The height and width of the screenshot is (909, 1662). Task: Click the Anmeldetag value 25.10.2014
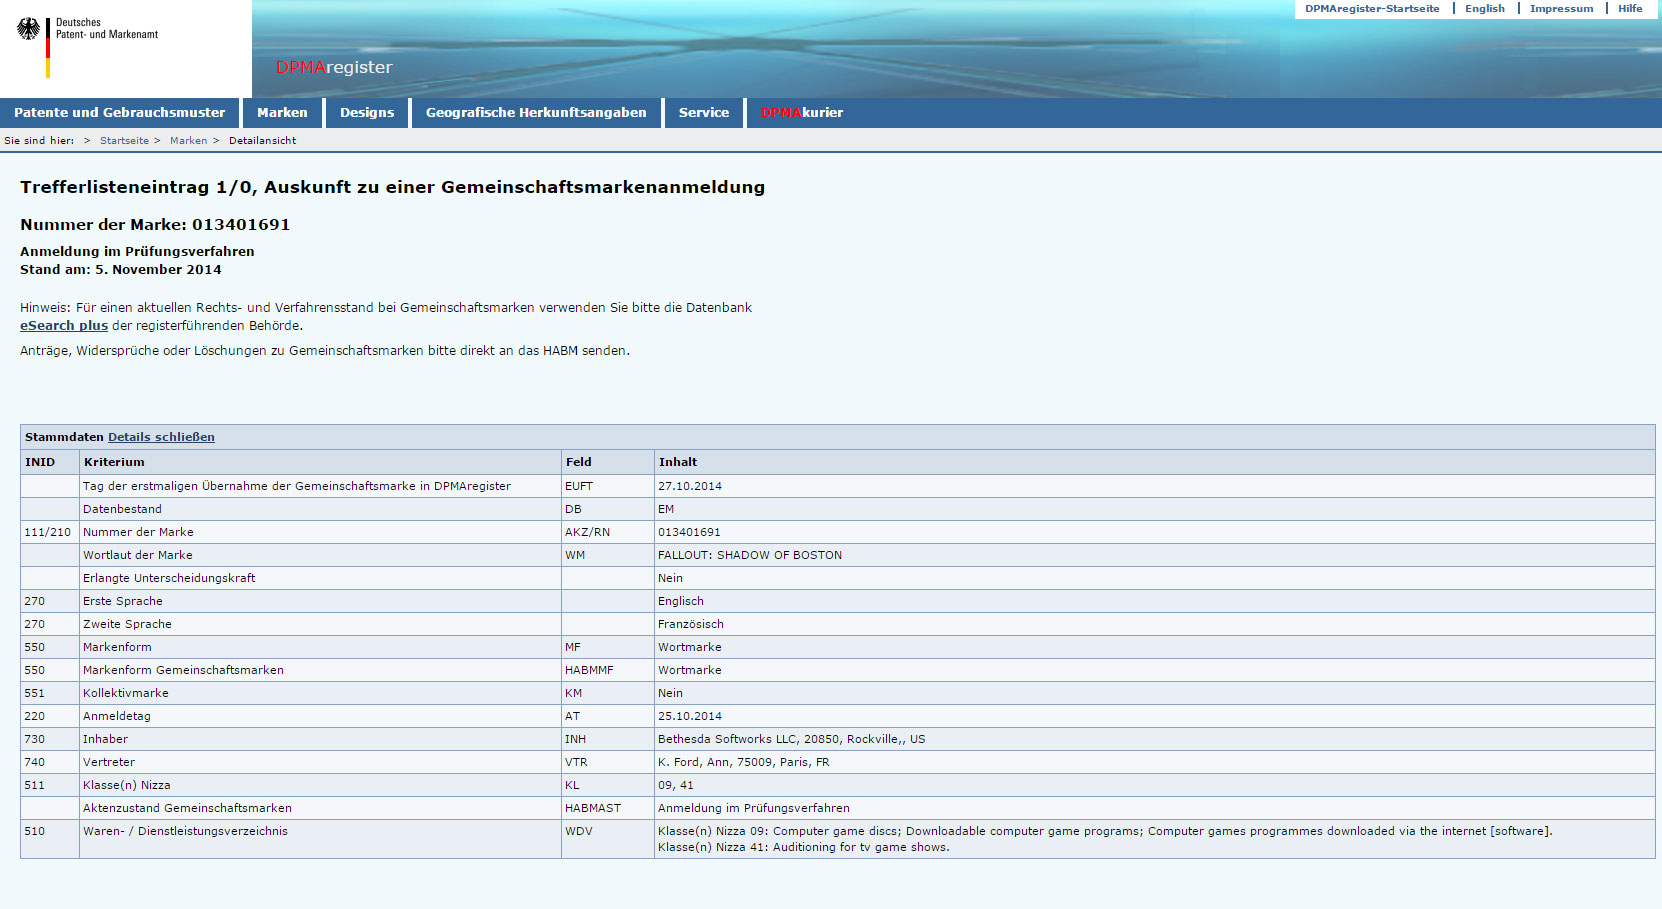pyautogui.click(x=689, y=716)
